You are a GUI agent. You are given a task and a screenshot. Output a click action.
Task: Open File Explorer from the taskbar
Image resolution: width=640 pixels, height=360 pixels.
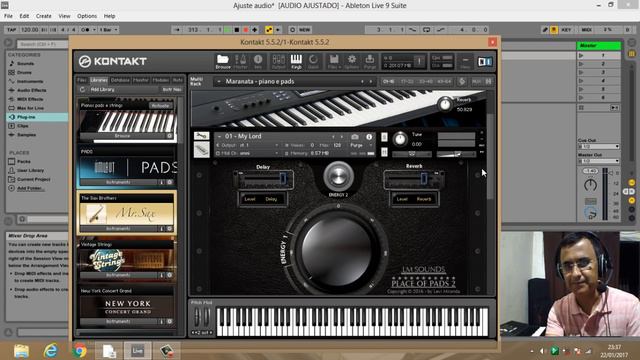tap(21, 351)
